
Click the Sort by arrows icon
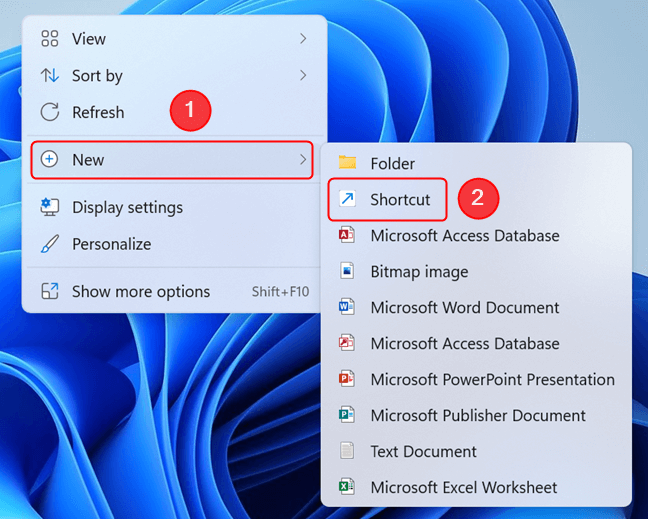(50, 76)
